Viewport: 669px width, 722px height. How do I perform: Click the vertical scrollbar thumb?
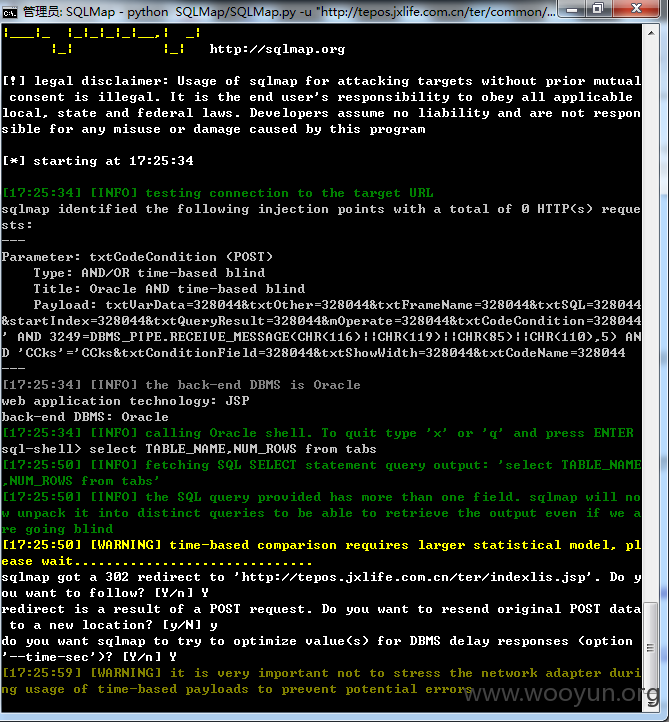(650, 646)
